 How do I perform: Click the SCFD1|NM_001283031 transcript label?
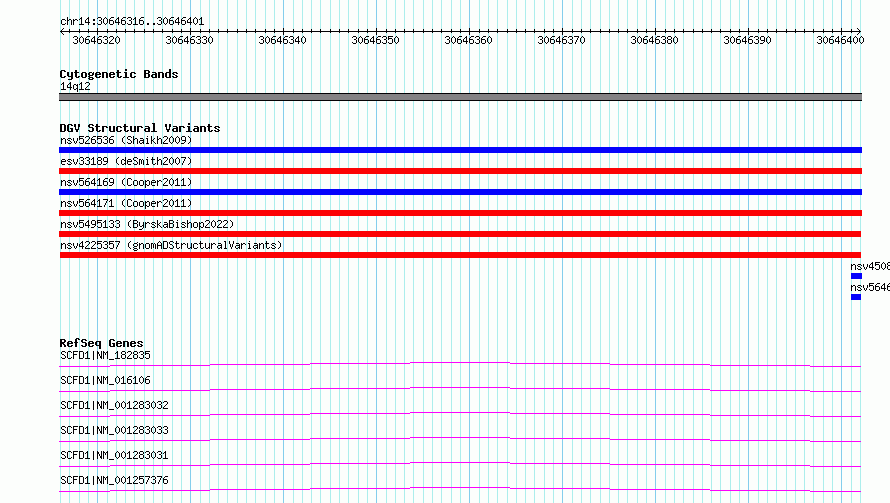click(x=114, y=455)
